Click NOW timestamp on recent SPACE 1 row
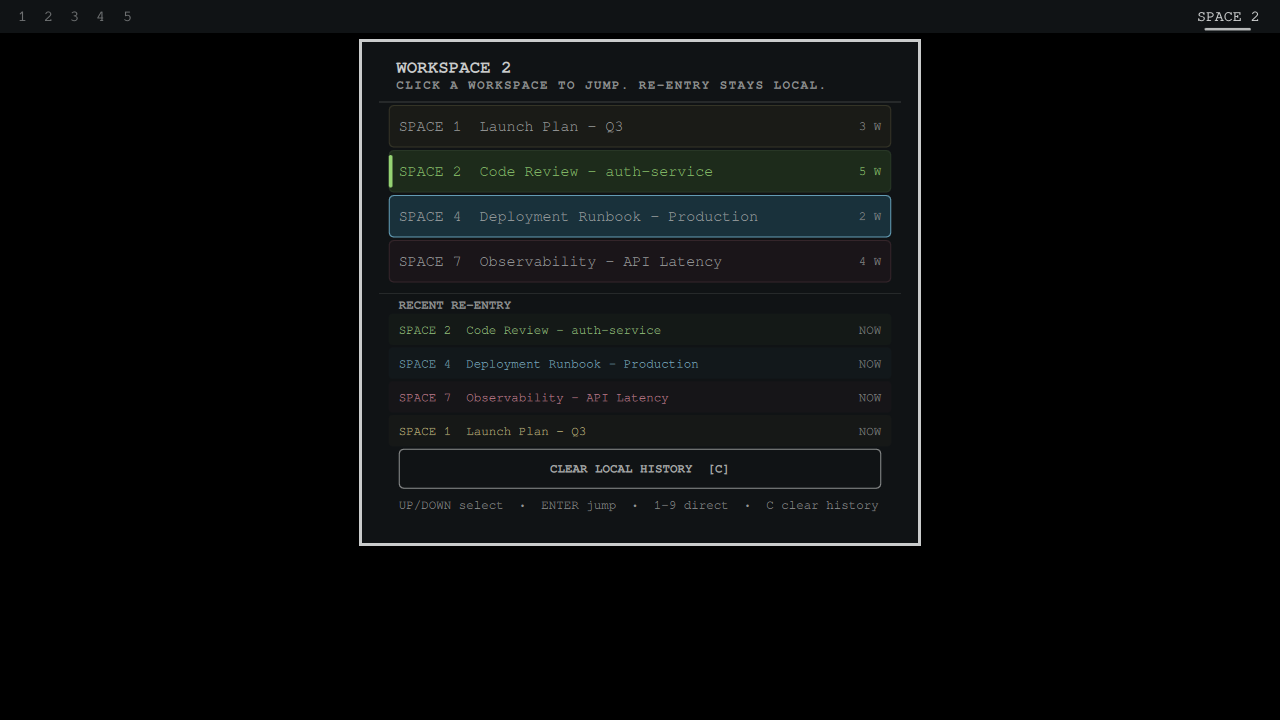The height and width of the screenshot is (720, 1280). tap(870, 432)
